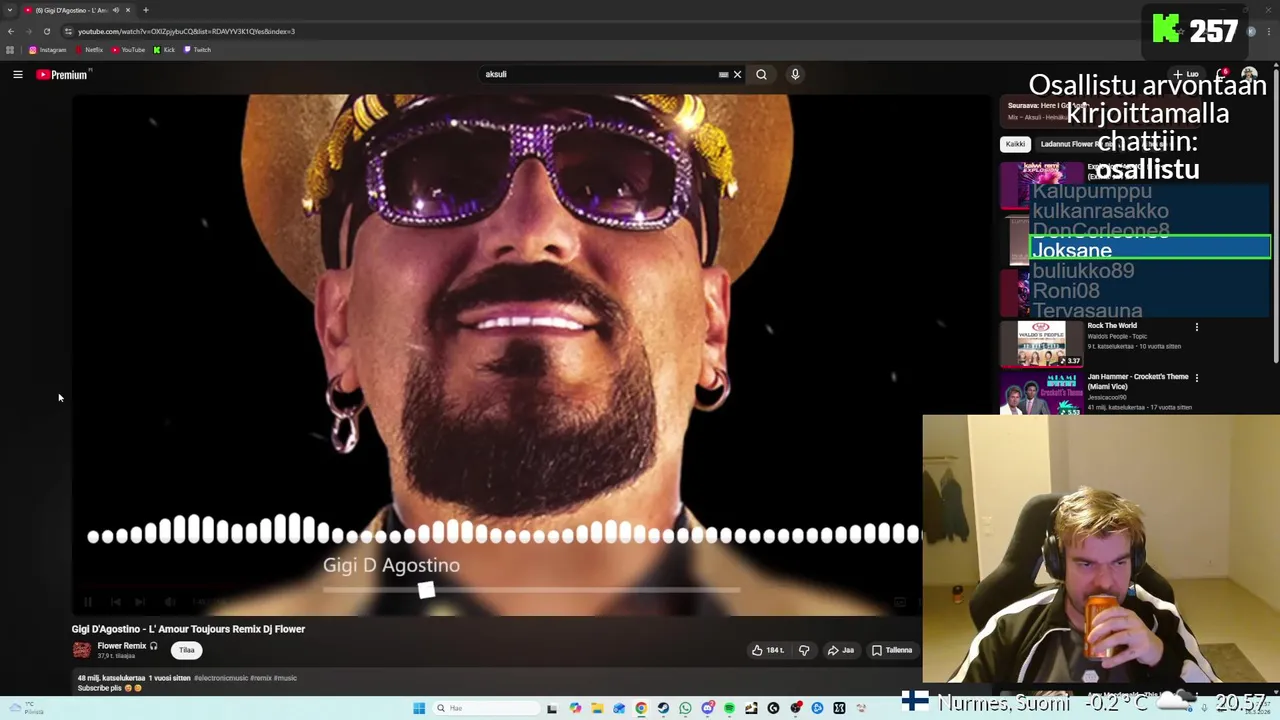
Task: Open Spotify from the taskbar
Action: [x=729, y=708]
